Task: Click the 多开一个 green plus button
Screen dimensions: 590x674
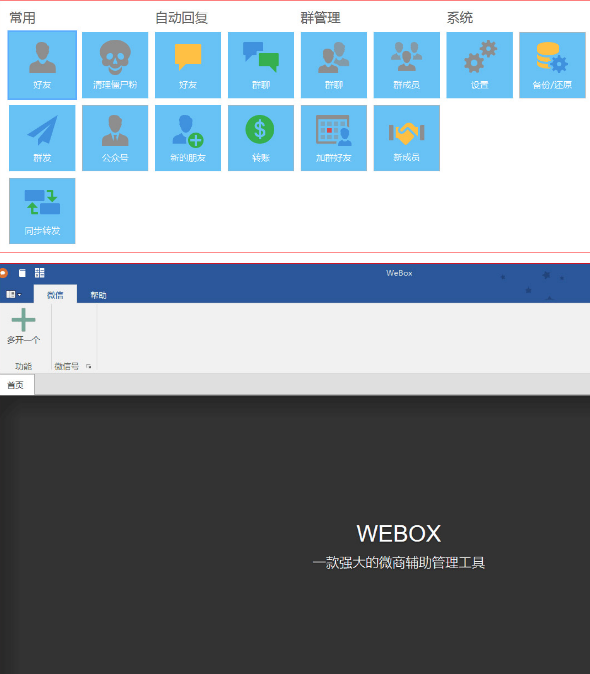Action: click(24, 327)
